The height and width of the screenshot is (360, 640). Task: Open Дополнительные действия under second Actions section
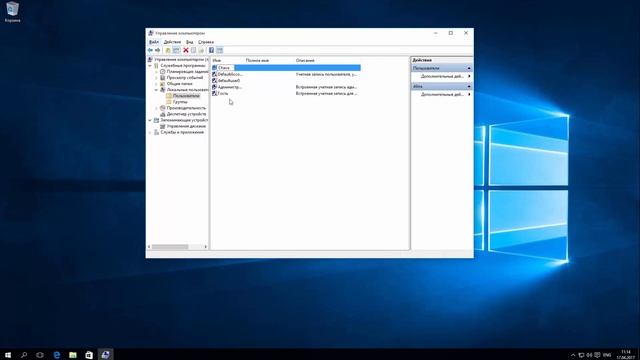coord(442,94)
